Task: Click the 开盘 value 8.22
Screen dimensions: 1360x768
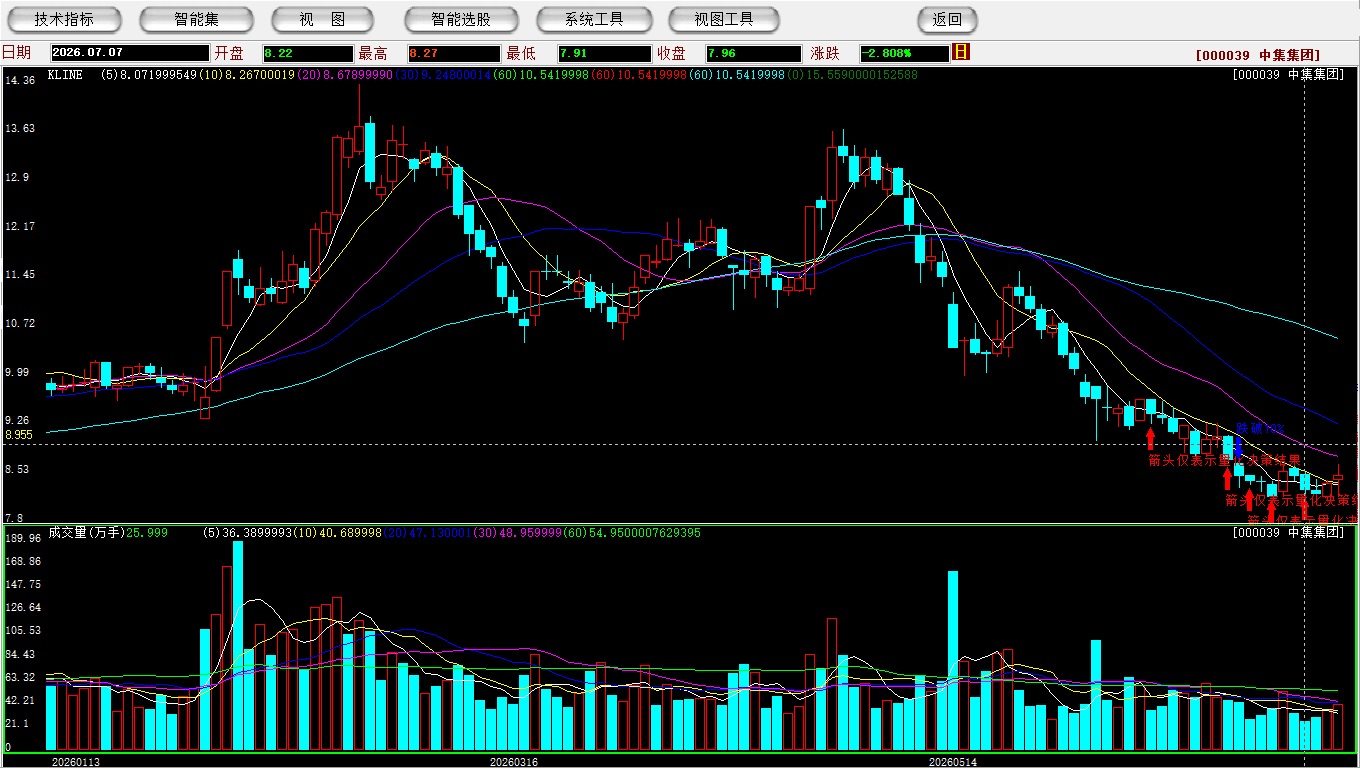Action: [308, 53]
